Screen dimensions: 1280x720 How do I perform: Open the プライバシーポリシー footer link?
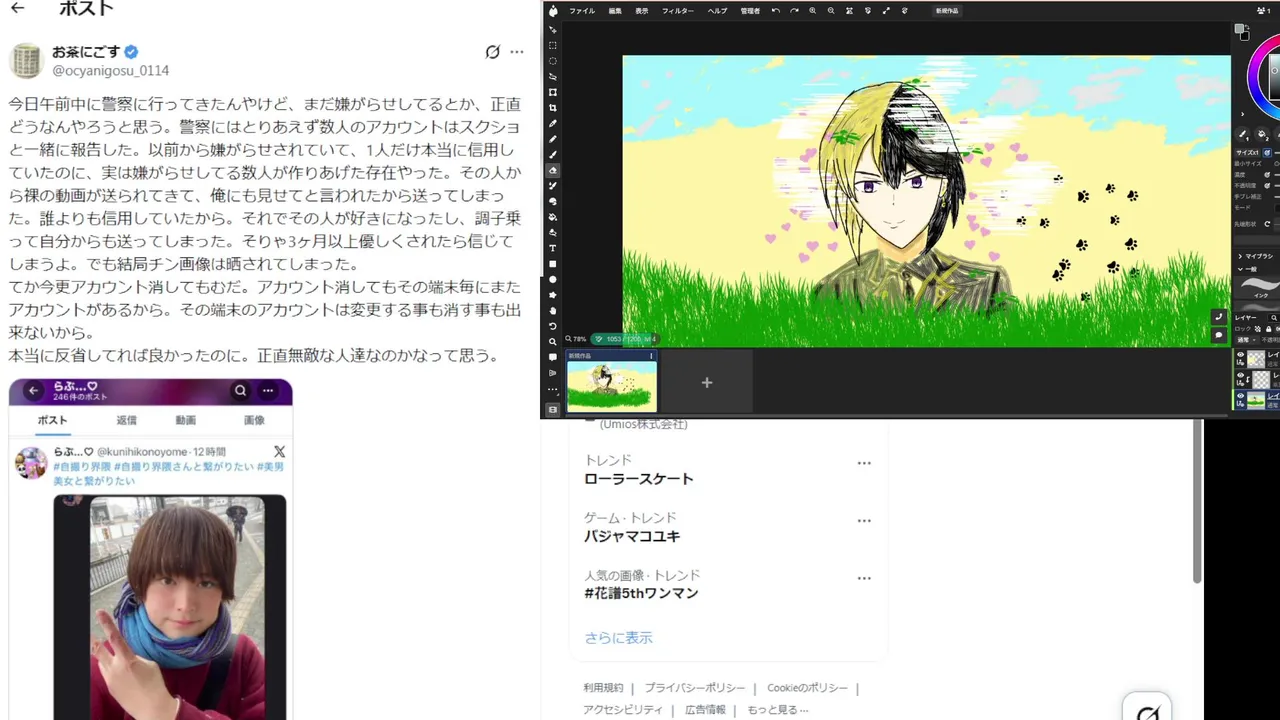pyautogui.click(x=694, y=688)
